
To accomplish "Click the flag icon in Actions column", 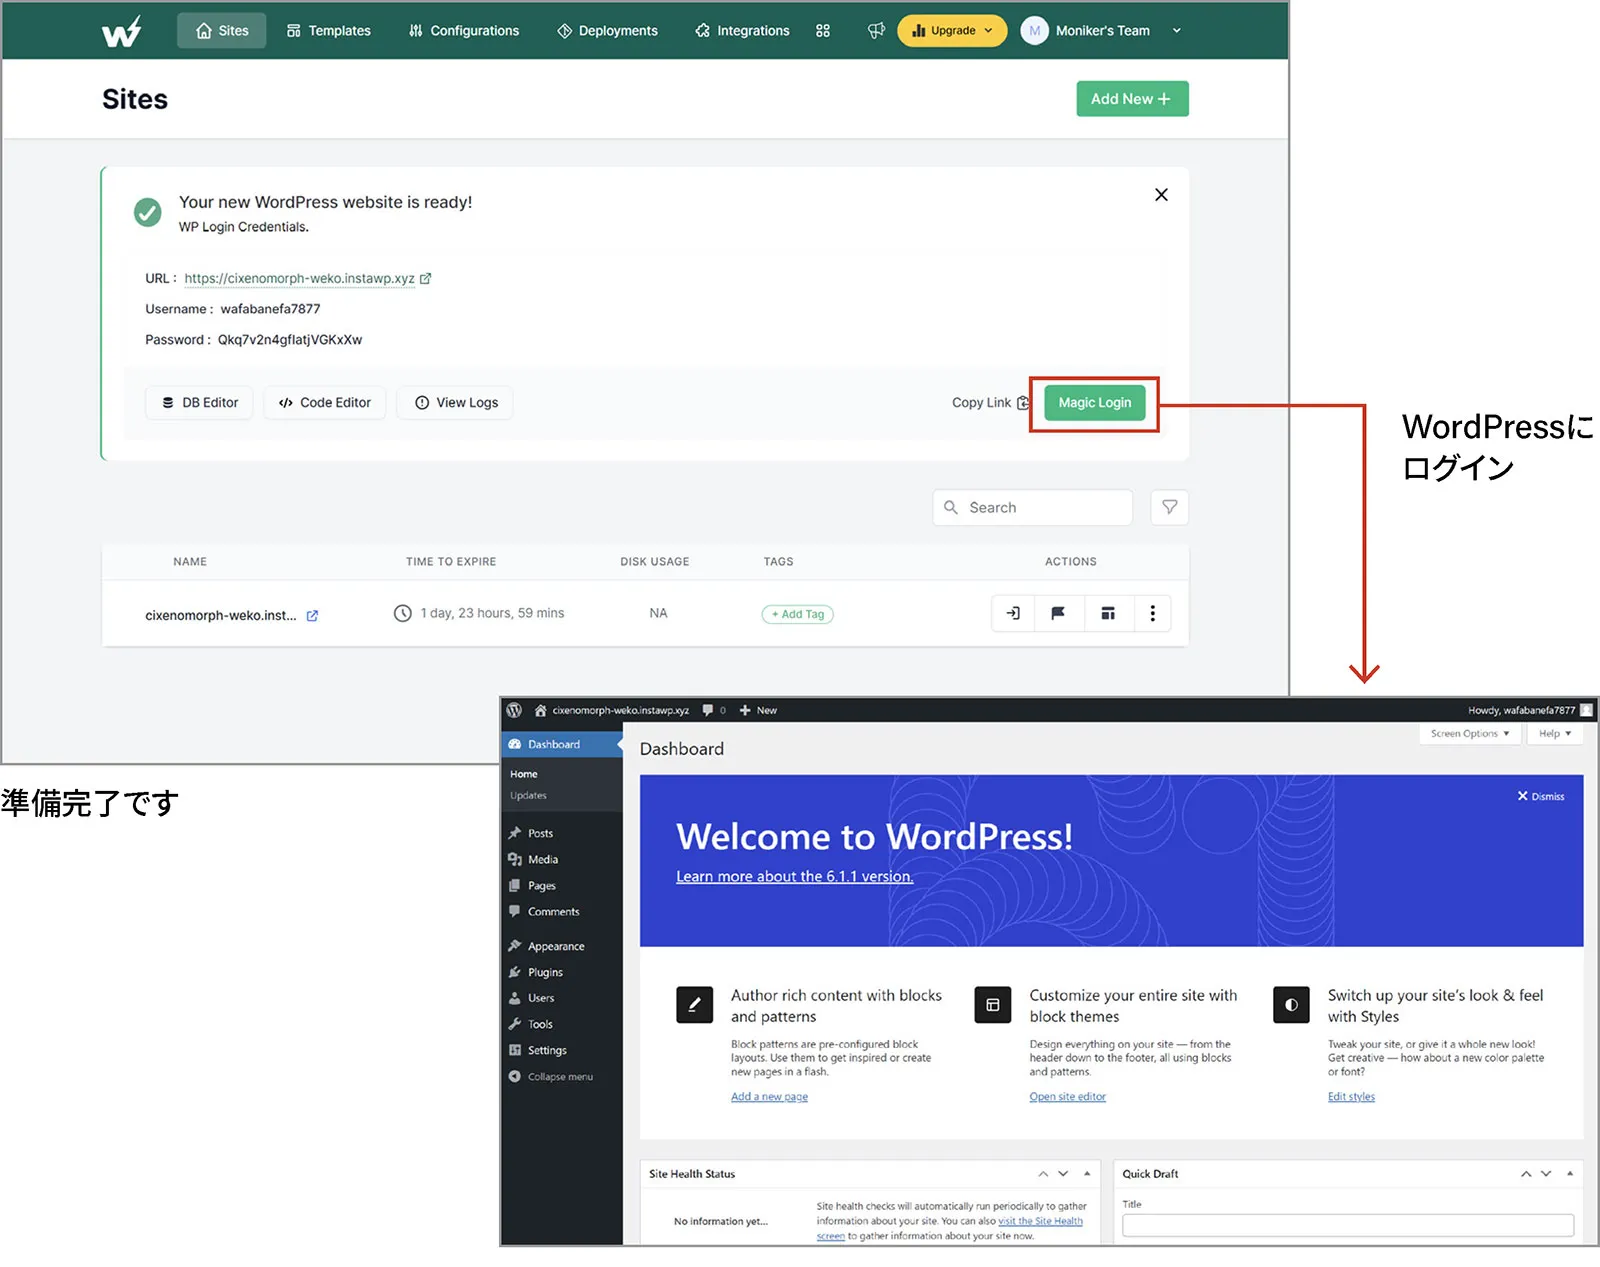I will (1058, 613).
